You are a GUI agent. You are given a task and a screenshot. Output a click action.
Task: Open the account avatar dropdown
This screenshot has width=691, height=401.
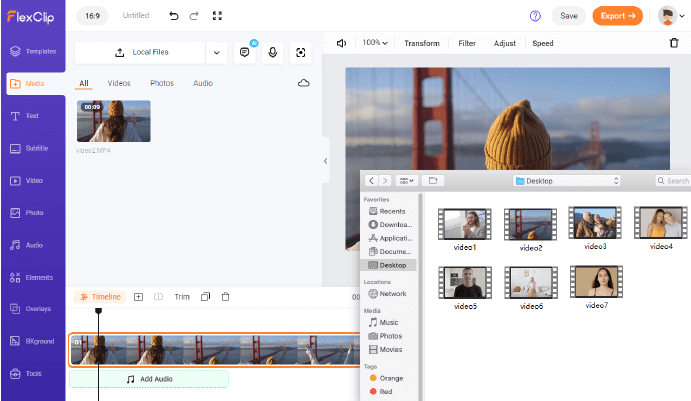coord(671,16)
